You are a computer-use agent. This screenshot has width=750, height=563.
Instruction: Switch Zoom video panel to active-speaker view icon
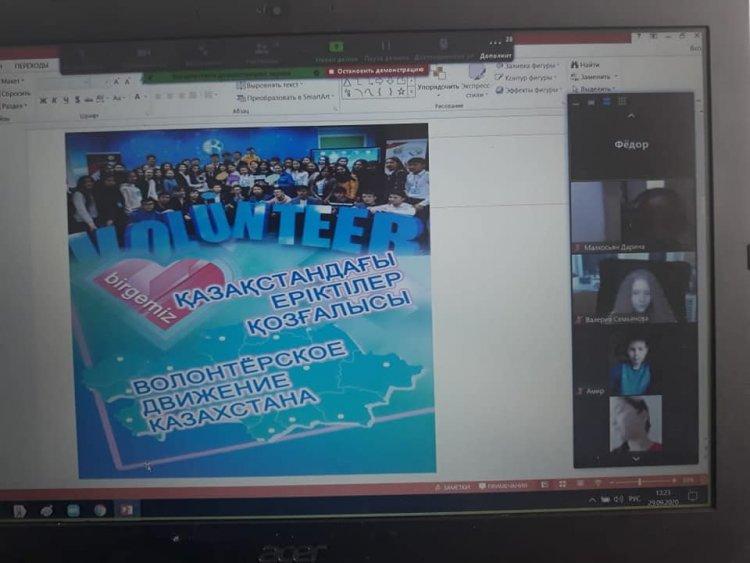[591, 102]
